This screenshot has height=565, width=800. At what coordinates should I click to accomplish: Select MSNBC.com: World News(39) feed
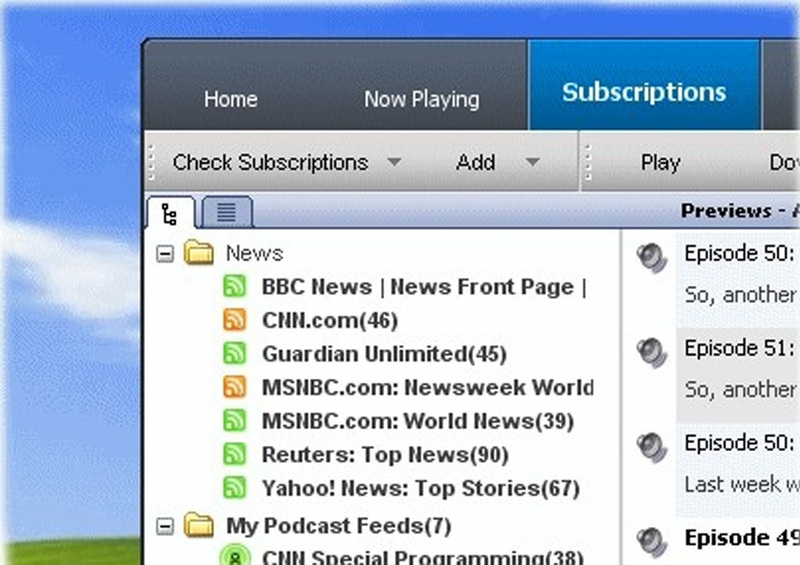pyautogui.click(x=418, y=422)
